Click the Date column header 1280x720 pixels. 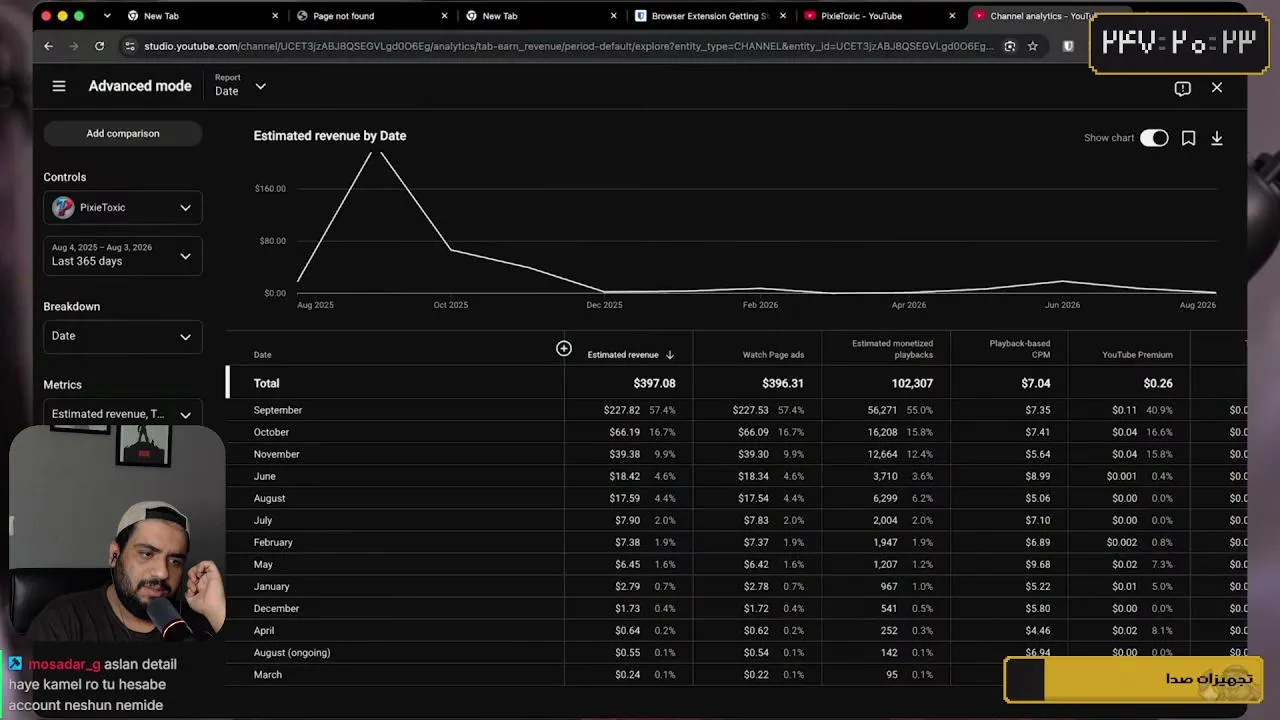(262, 355)
